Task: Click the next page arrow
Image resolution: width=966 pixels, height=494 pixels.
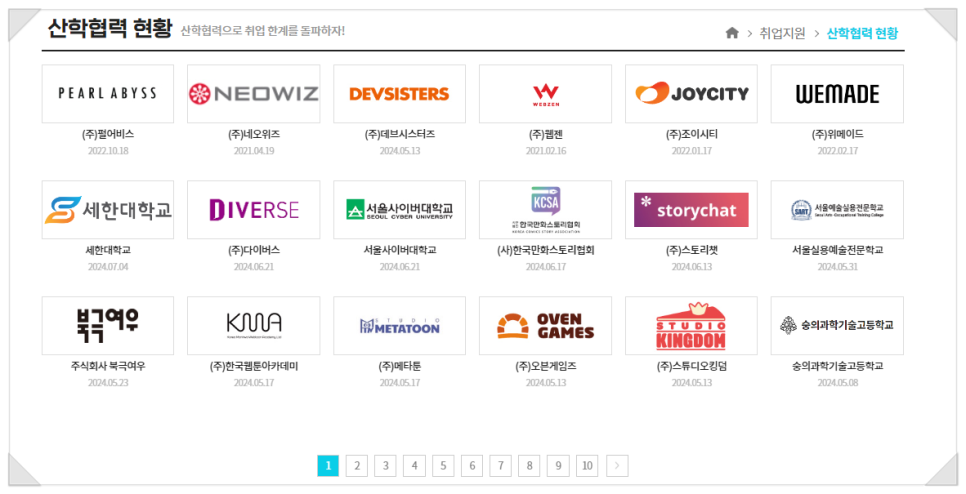Action: click(x=617, y=466)
